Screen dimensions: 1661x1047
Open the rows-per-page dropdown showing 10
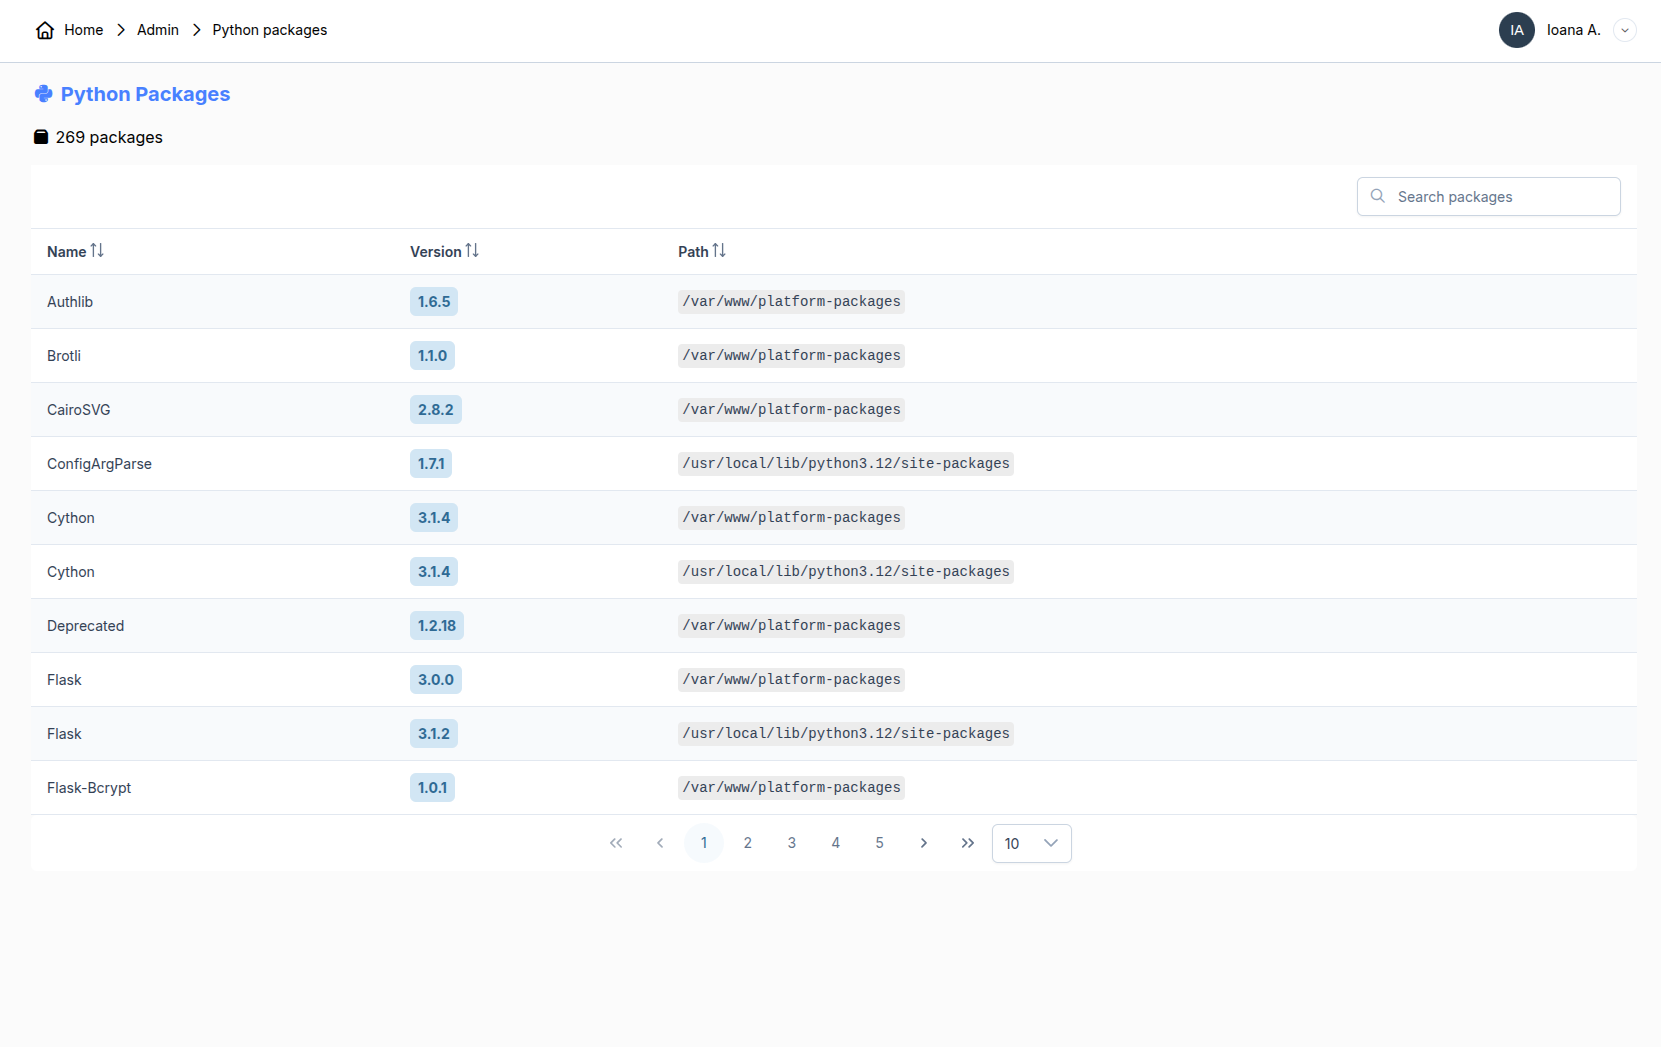pos(1031,843)
